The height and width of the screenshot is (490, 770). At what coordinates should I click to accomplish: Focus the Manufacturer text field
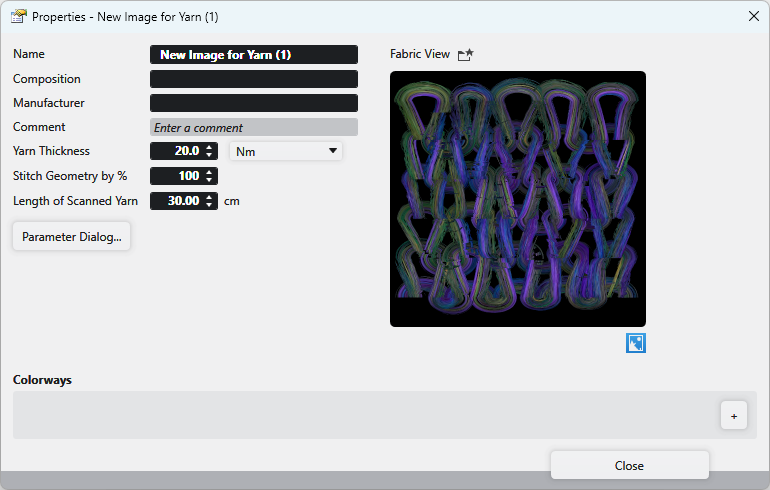pyautogui.click(x=253, y=103)
